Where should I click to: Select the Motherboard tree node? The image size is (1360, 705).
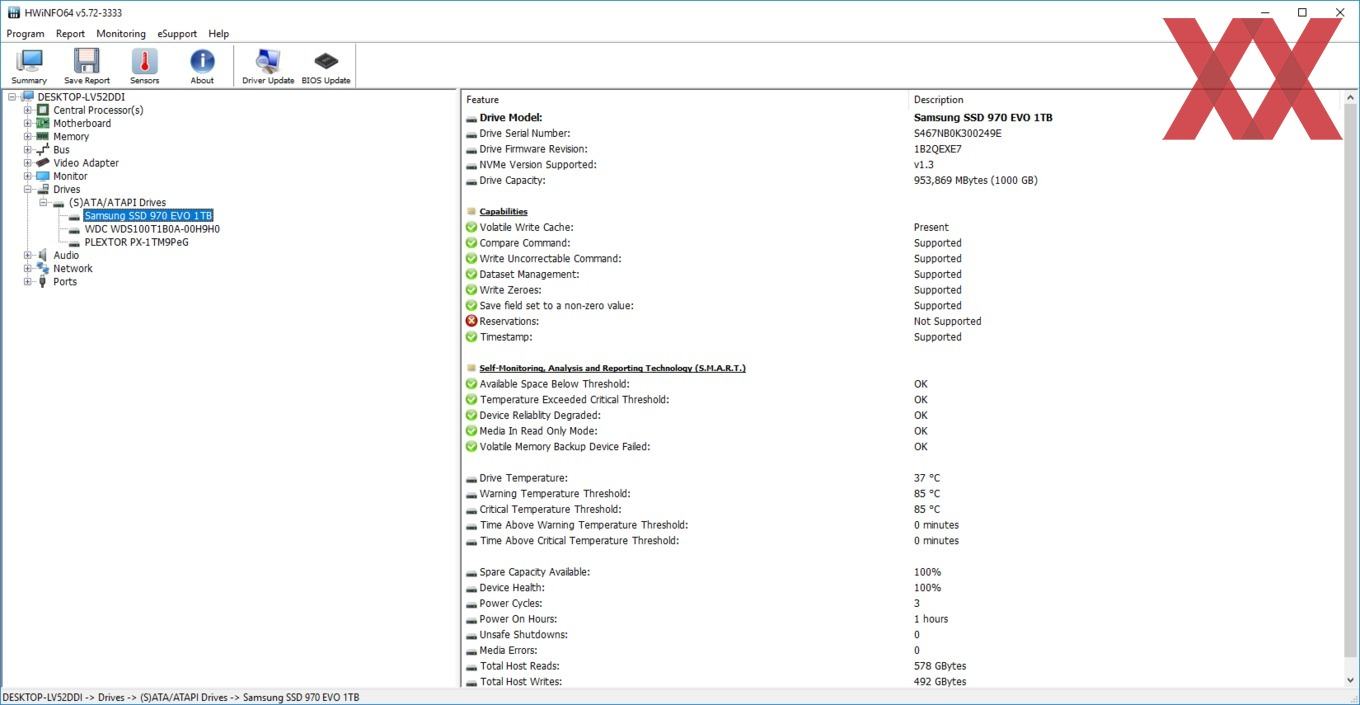[x=82, y=123]
